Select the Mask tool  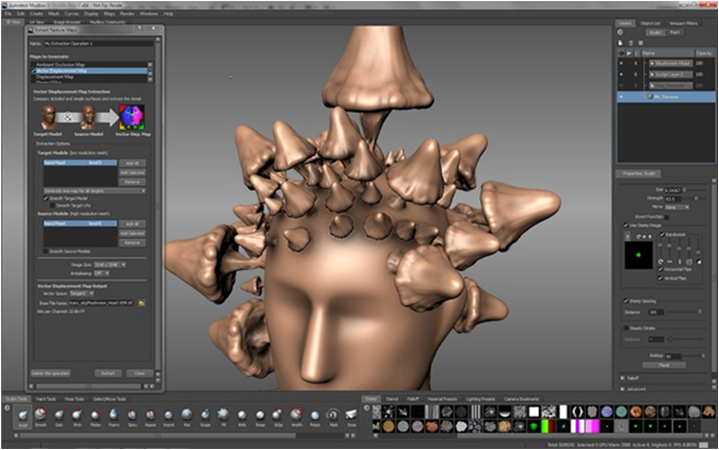pyautogui.click(x=333, y=417)
